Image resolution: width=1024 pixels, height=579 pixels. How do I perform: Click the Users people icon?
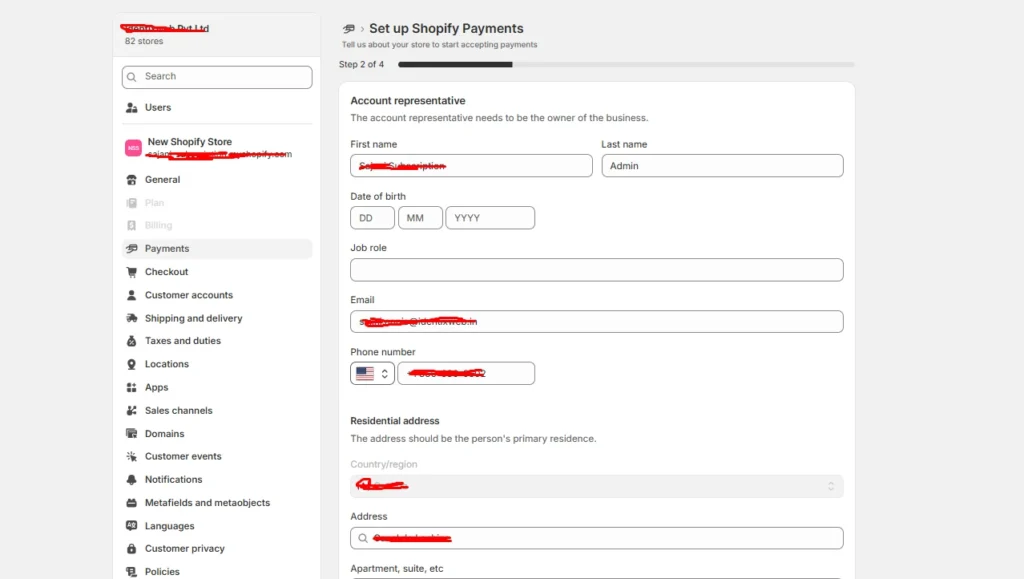131,108
